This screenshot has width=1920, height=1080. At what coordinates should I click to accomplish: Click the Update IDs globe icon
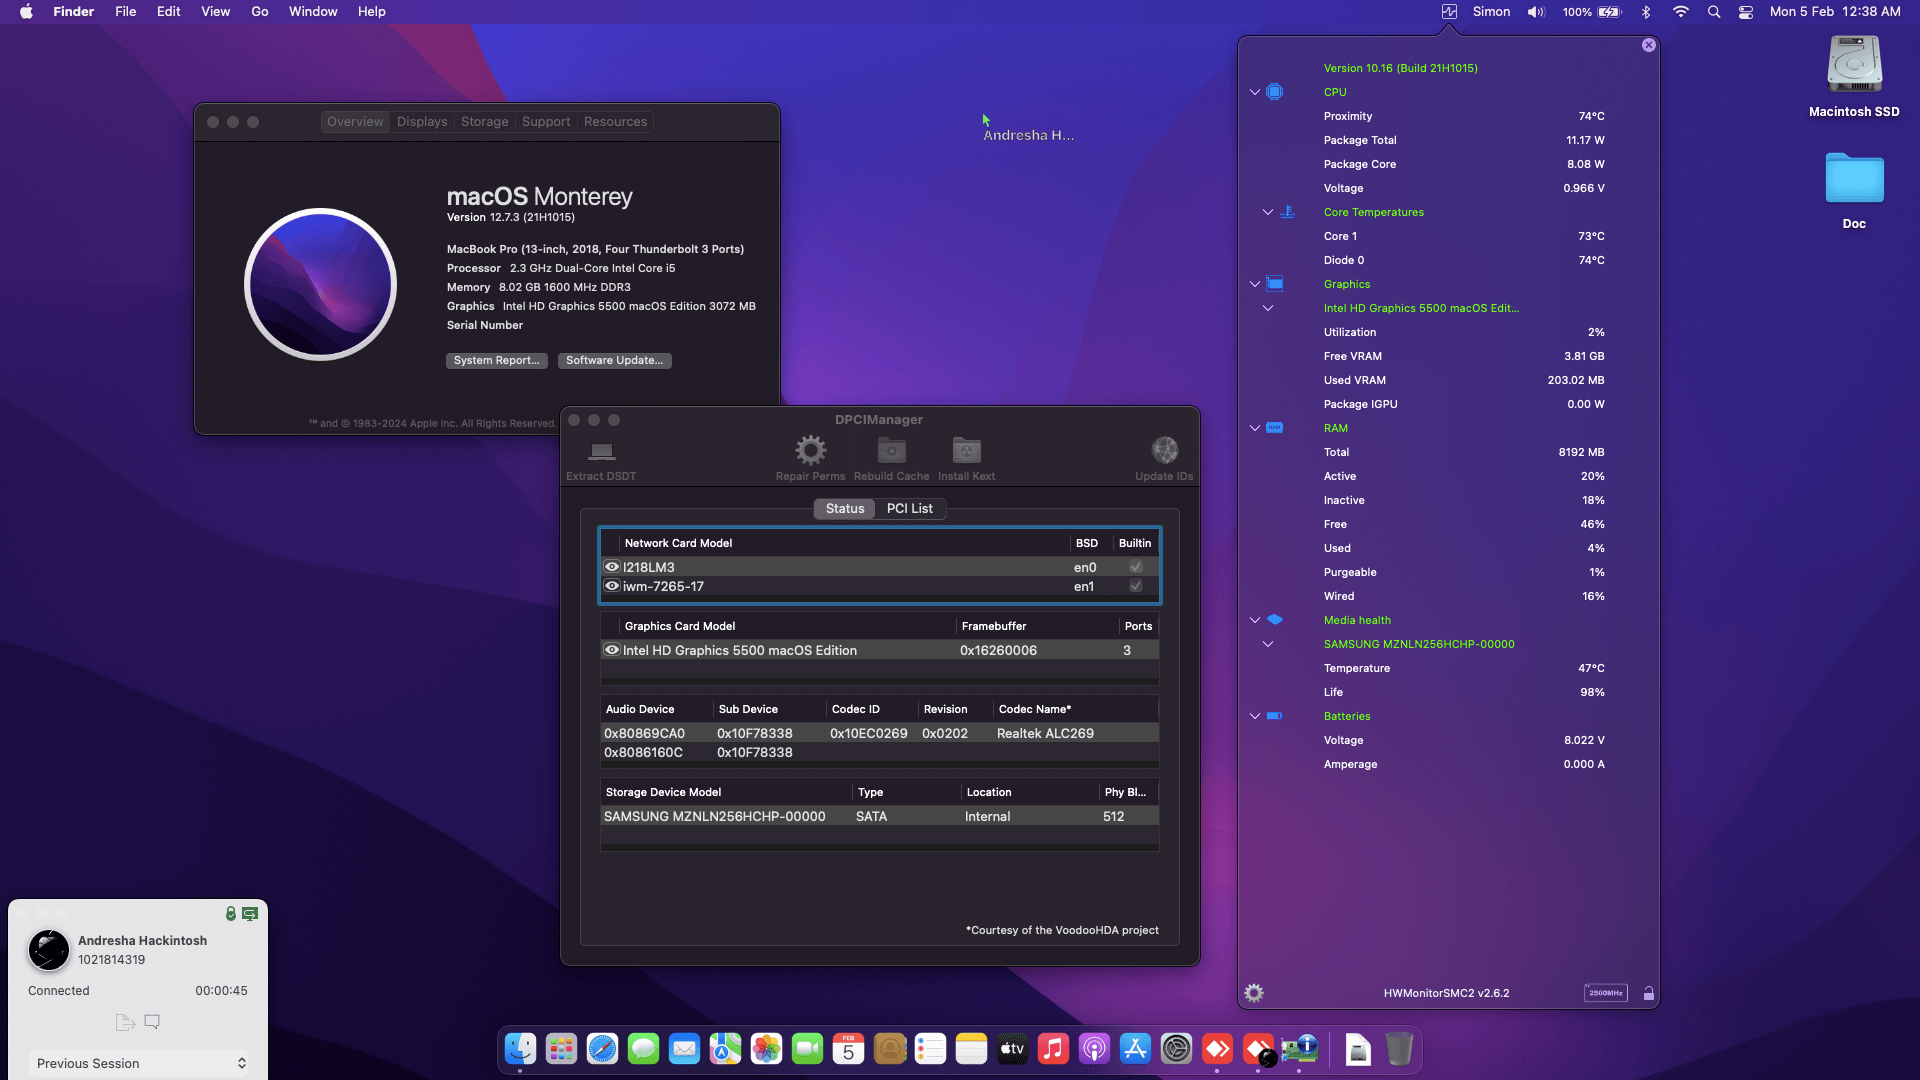coord(1164,450)
